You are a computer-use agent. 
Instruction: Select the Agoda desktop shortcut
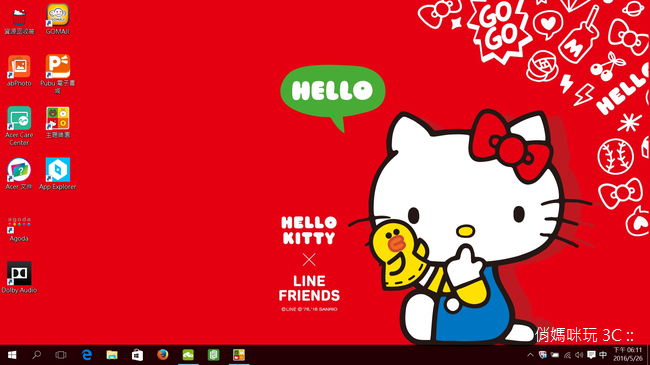(19, 229)
